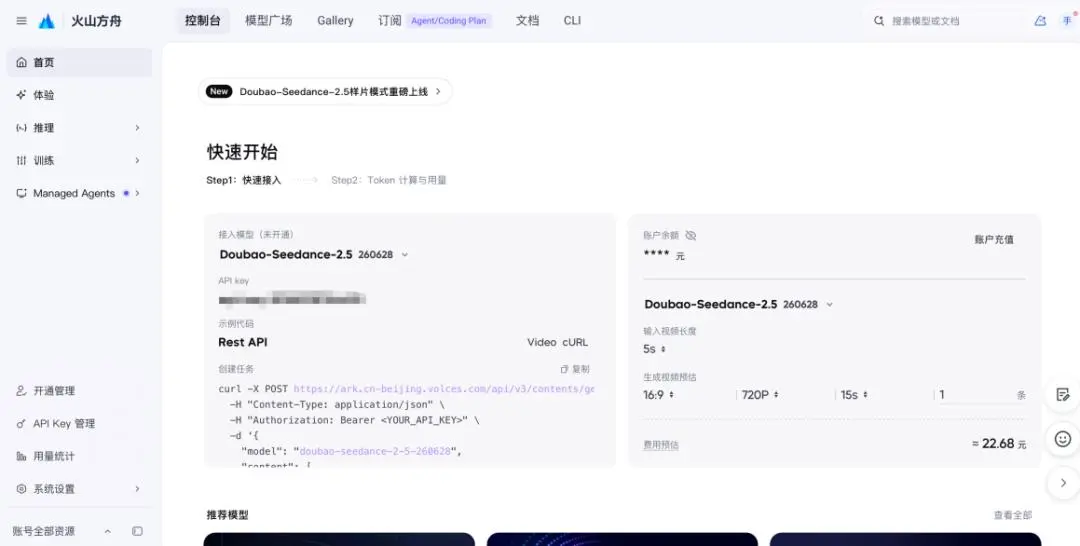Open CLI tab

pos(572,21)
